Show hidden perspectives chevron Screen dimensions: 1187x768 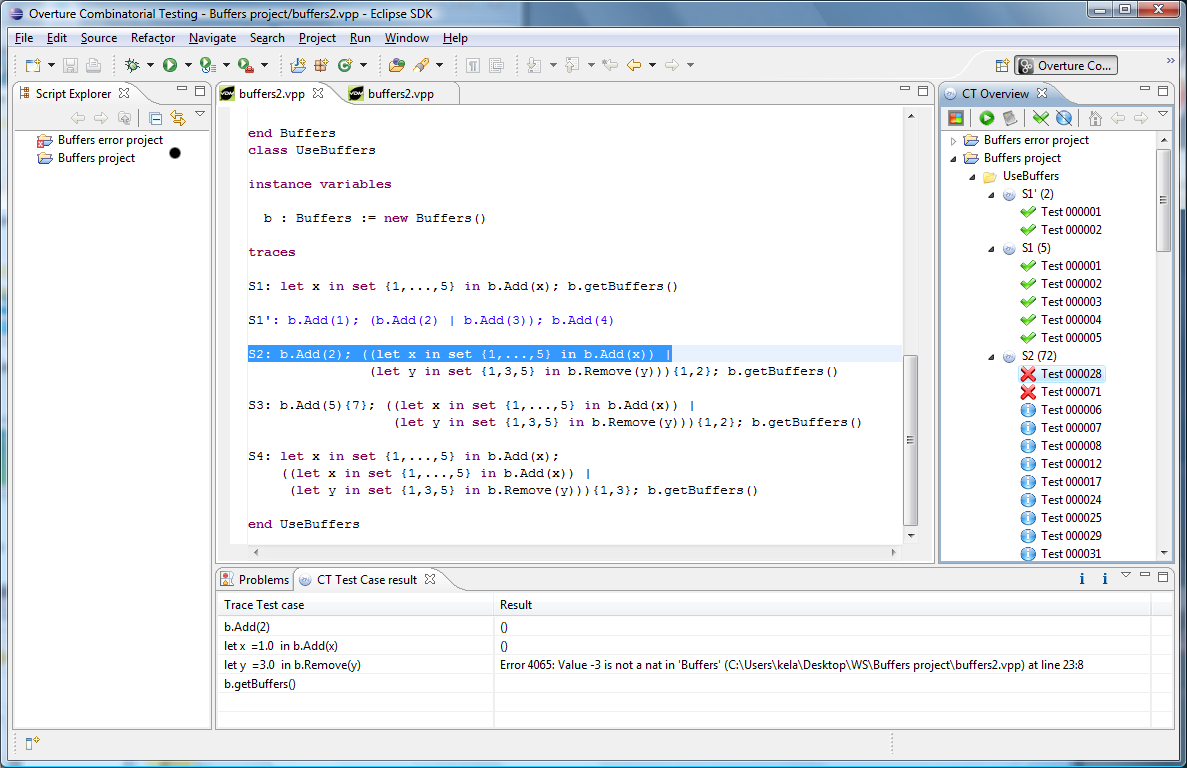(x=1170, y=61)
